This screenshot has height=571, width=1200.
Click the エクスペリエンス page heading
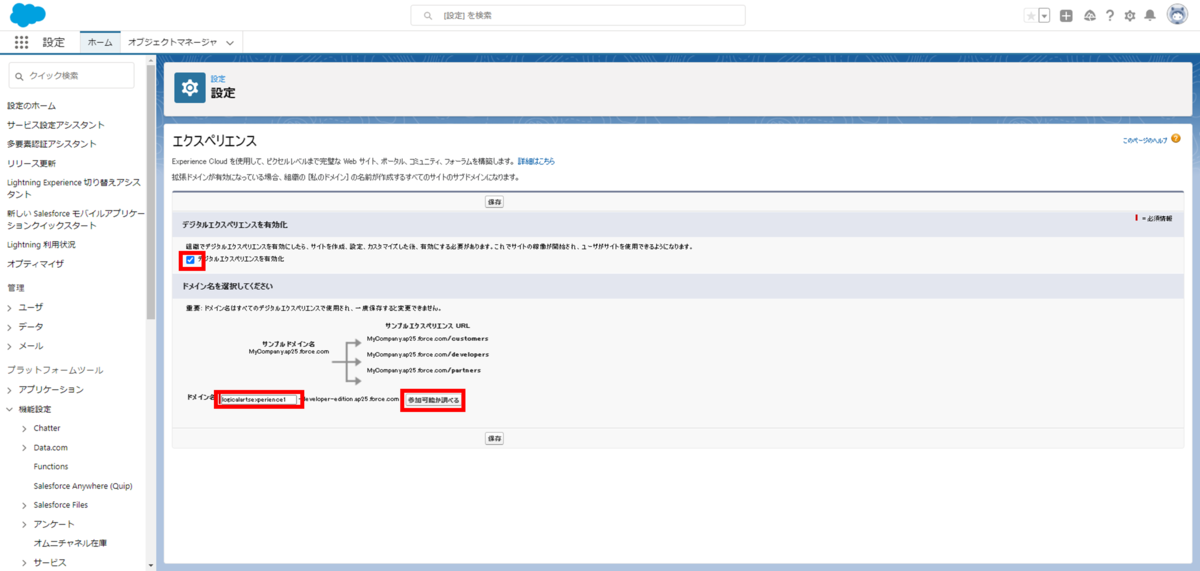(x=215, y=141)
